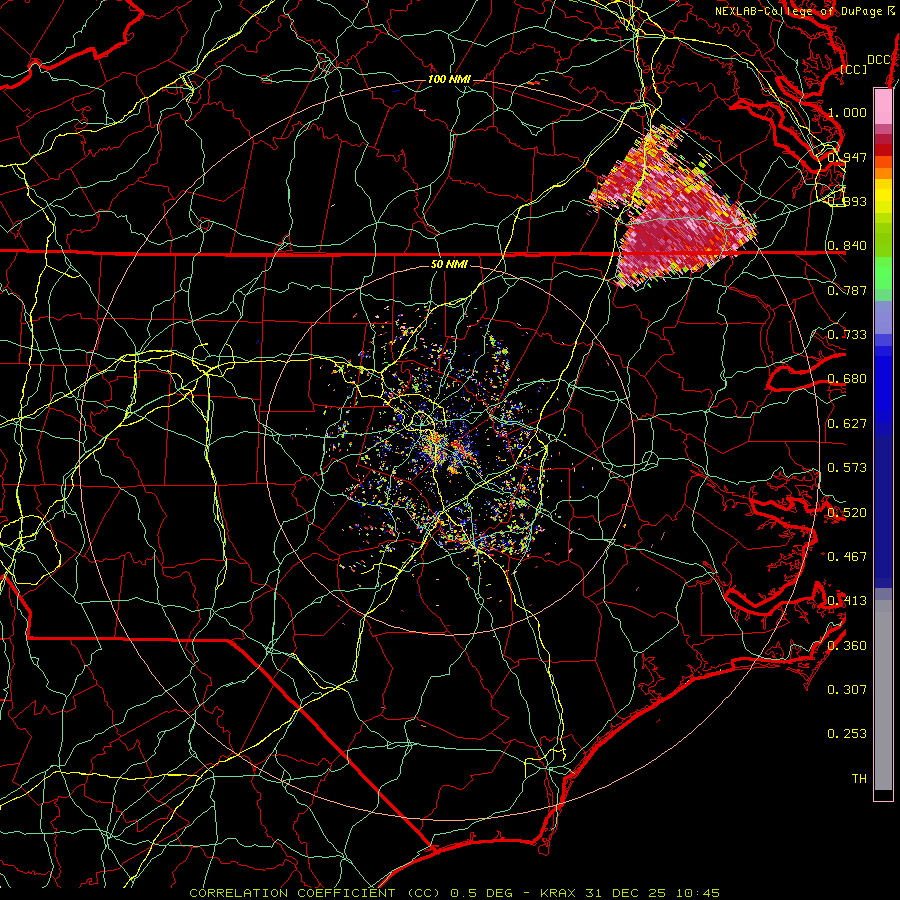The image size is (900, 900).
Task: Pick the gray lower color bar section
Action: click(883, 695)
